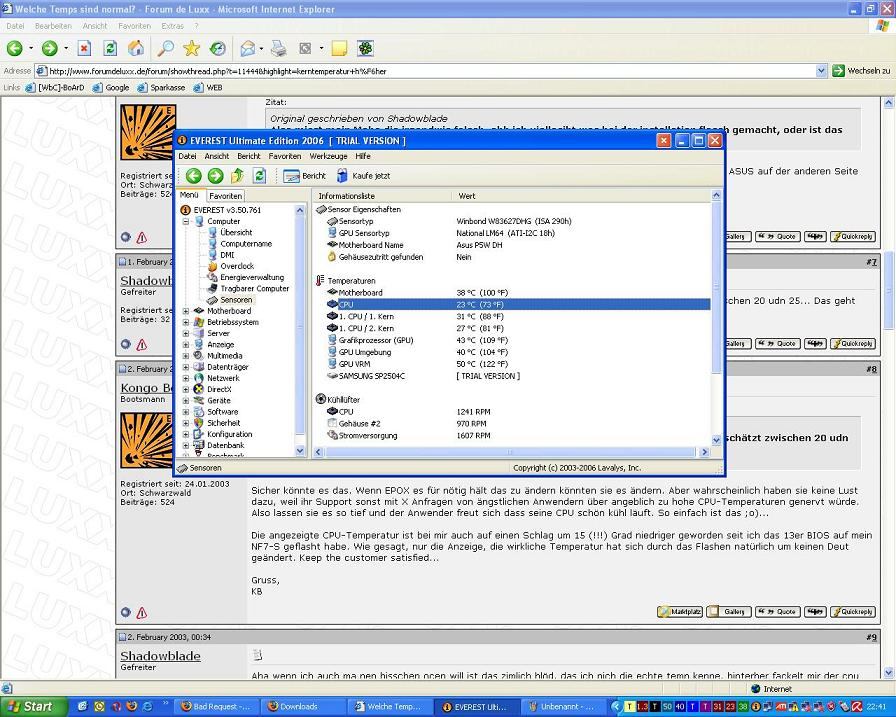Viewport: 896px width, 717px height.
Task: Click EVEREST info list horizontal scrollbar
Action: coord(511,452)
